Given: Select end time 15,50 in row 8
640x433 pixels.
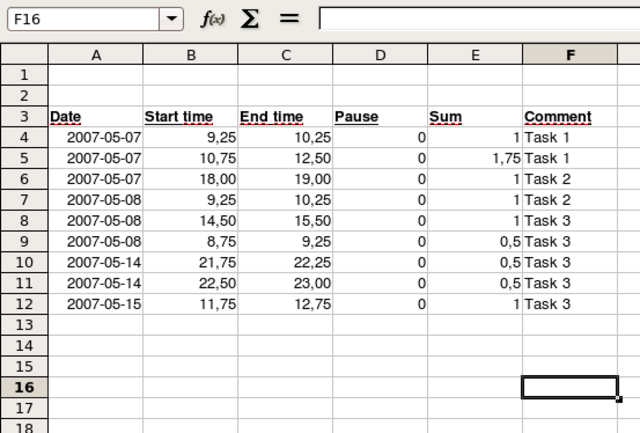Looking at the screenshot, I should click(x=285, y=221).
